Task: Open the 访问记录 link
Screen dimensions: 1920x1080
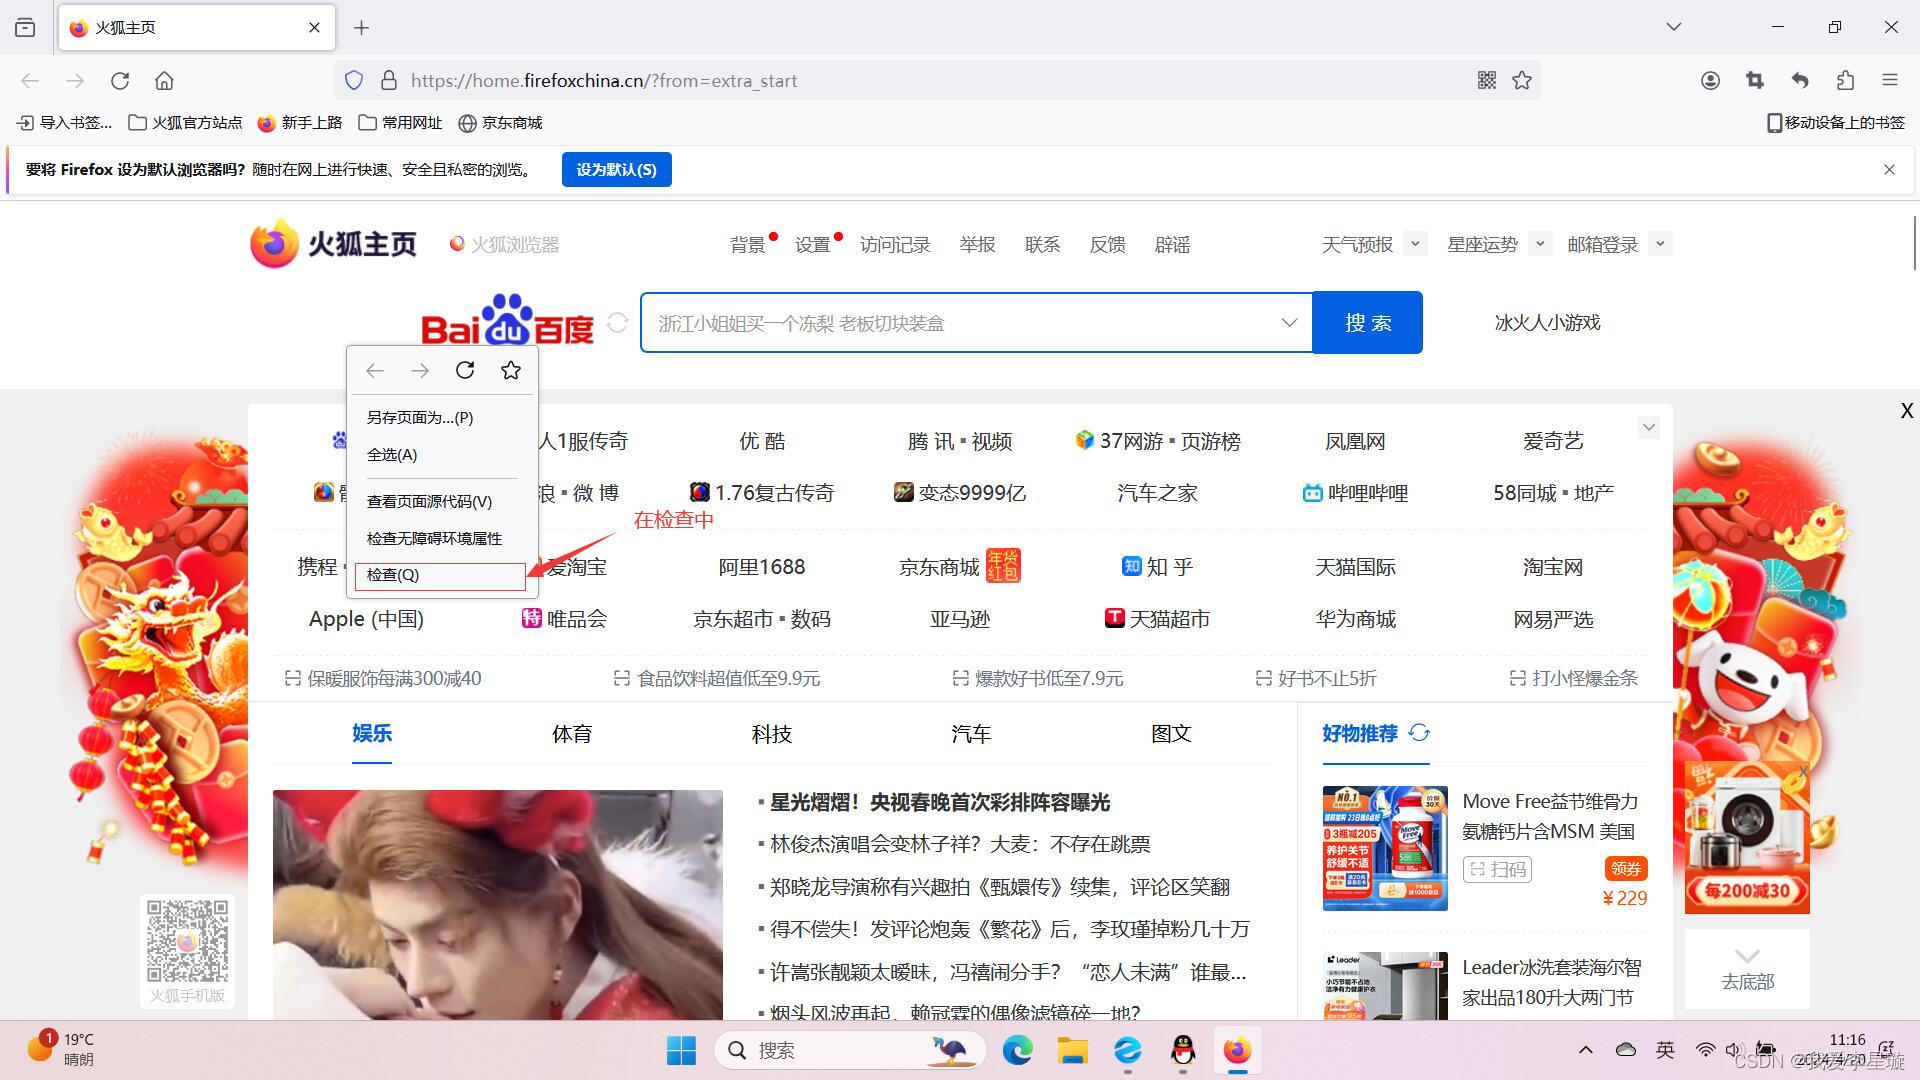Action: tap(895, 245)
